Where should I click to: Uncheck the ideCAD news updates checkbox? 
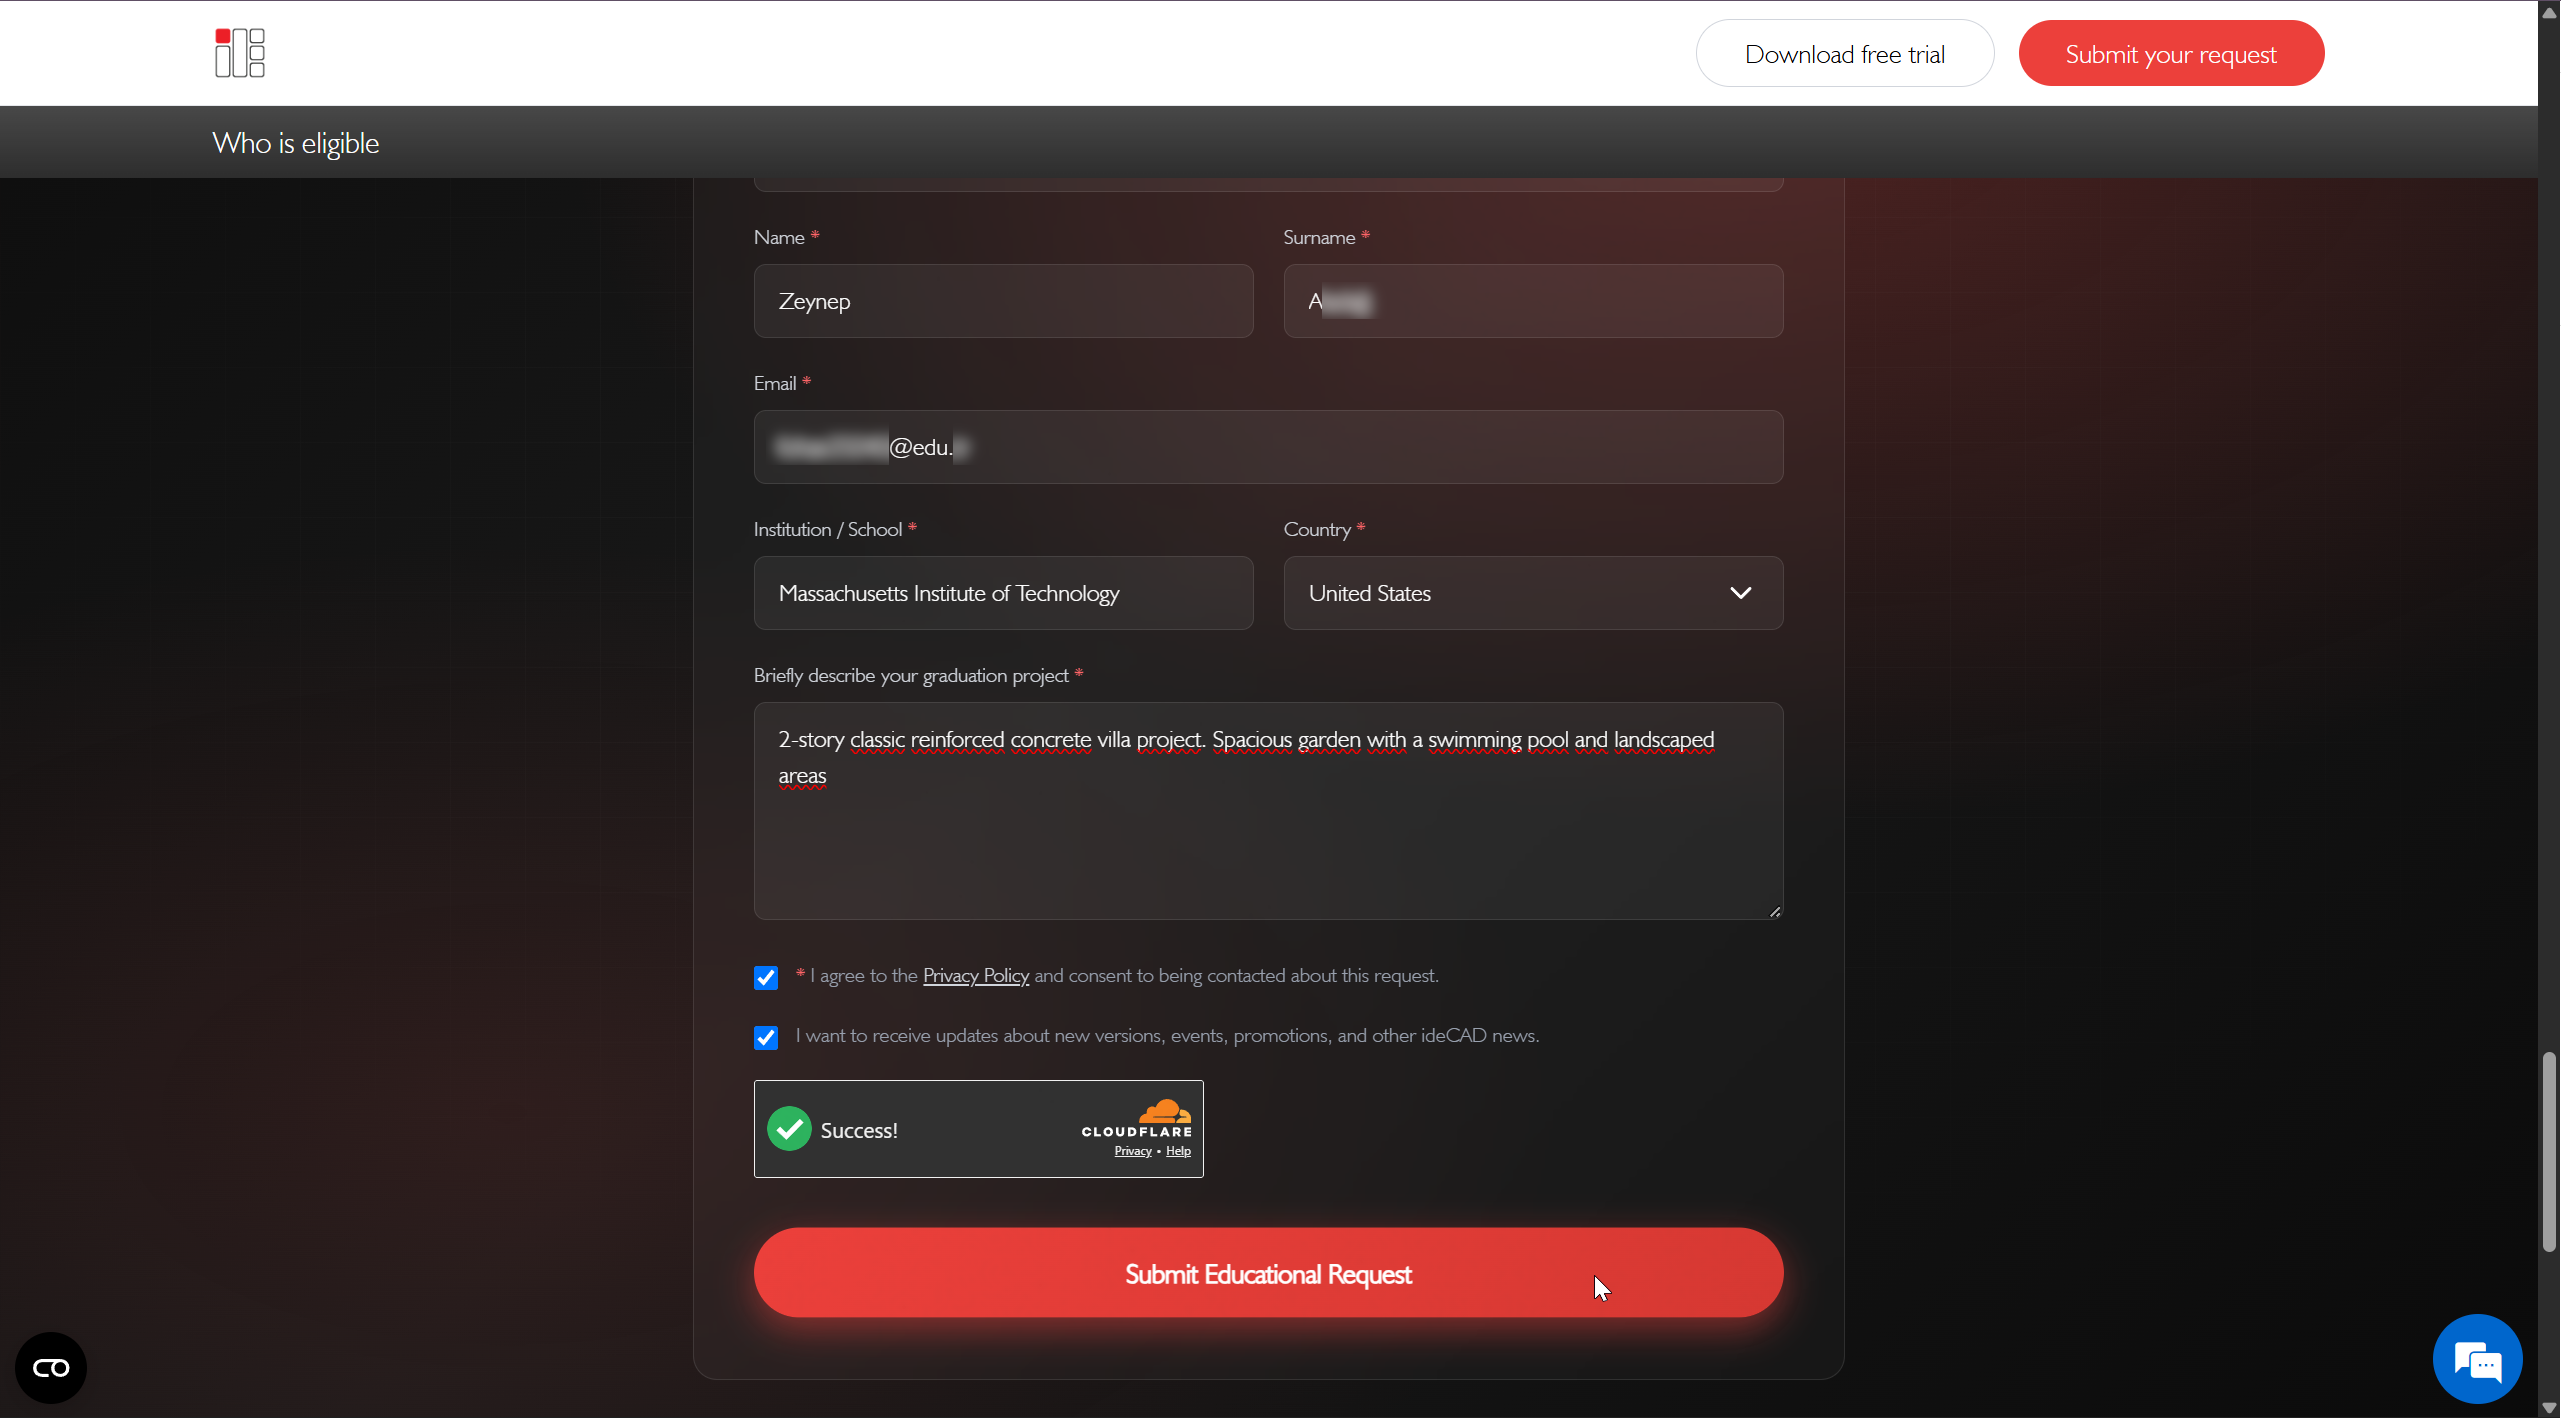click(x=766, y=1037)
